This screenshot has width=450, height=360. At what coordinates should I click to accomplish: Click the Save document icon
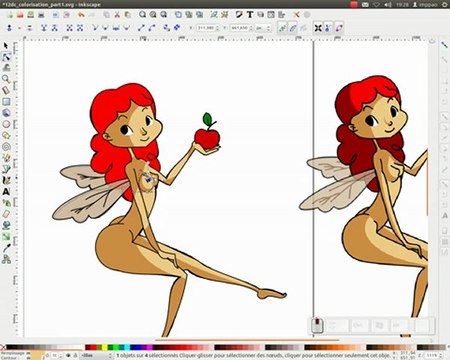tap(31, 15)
